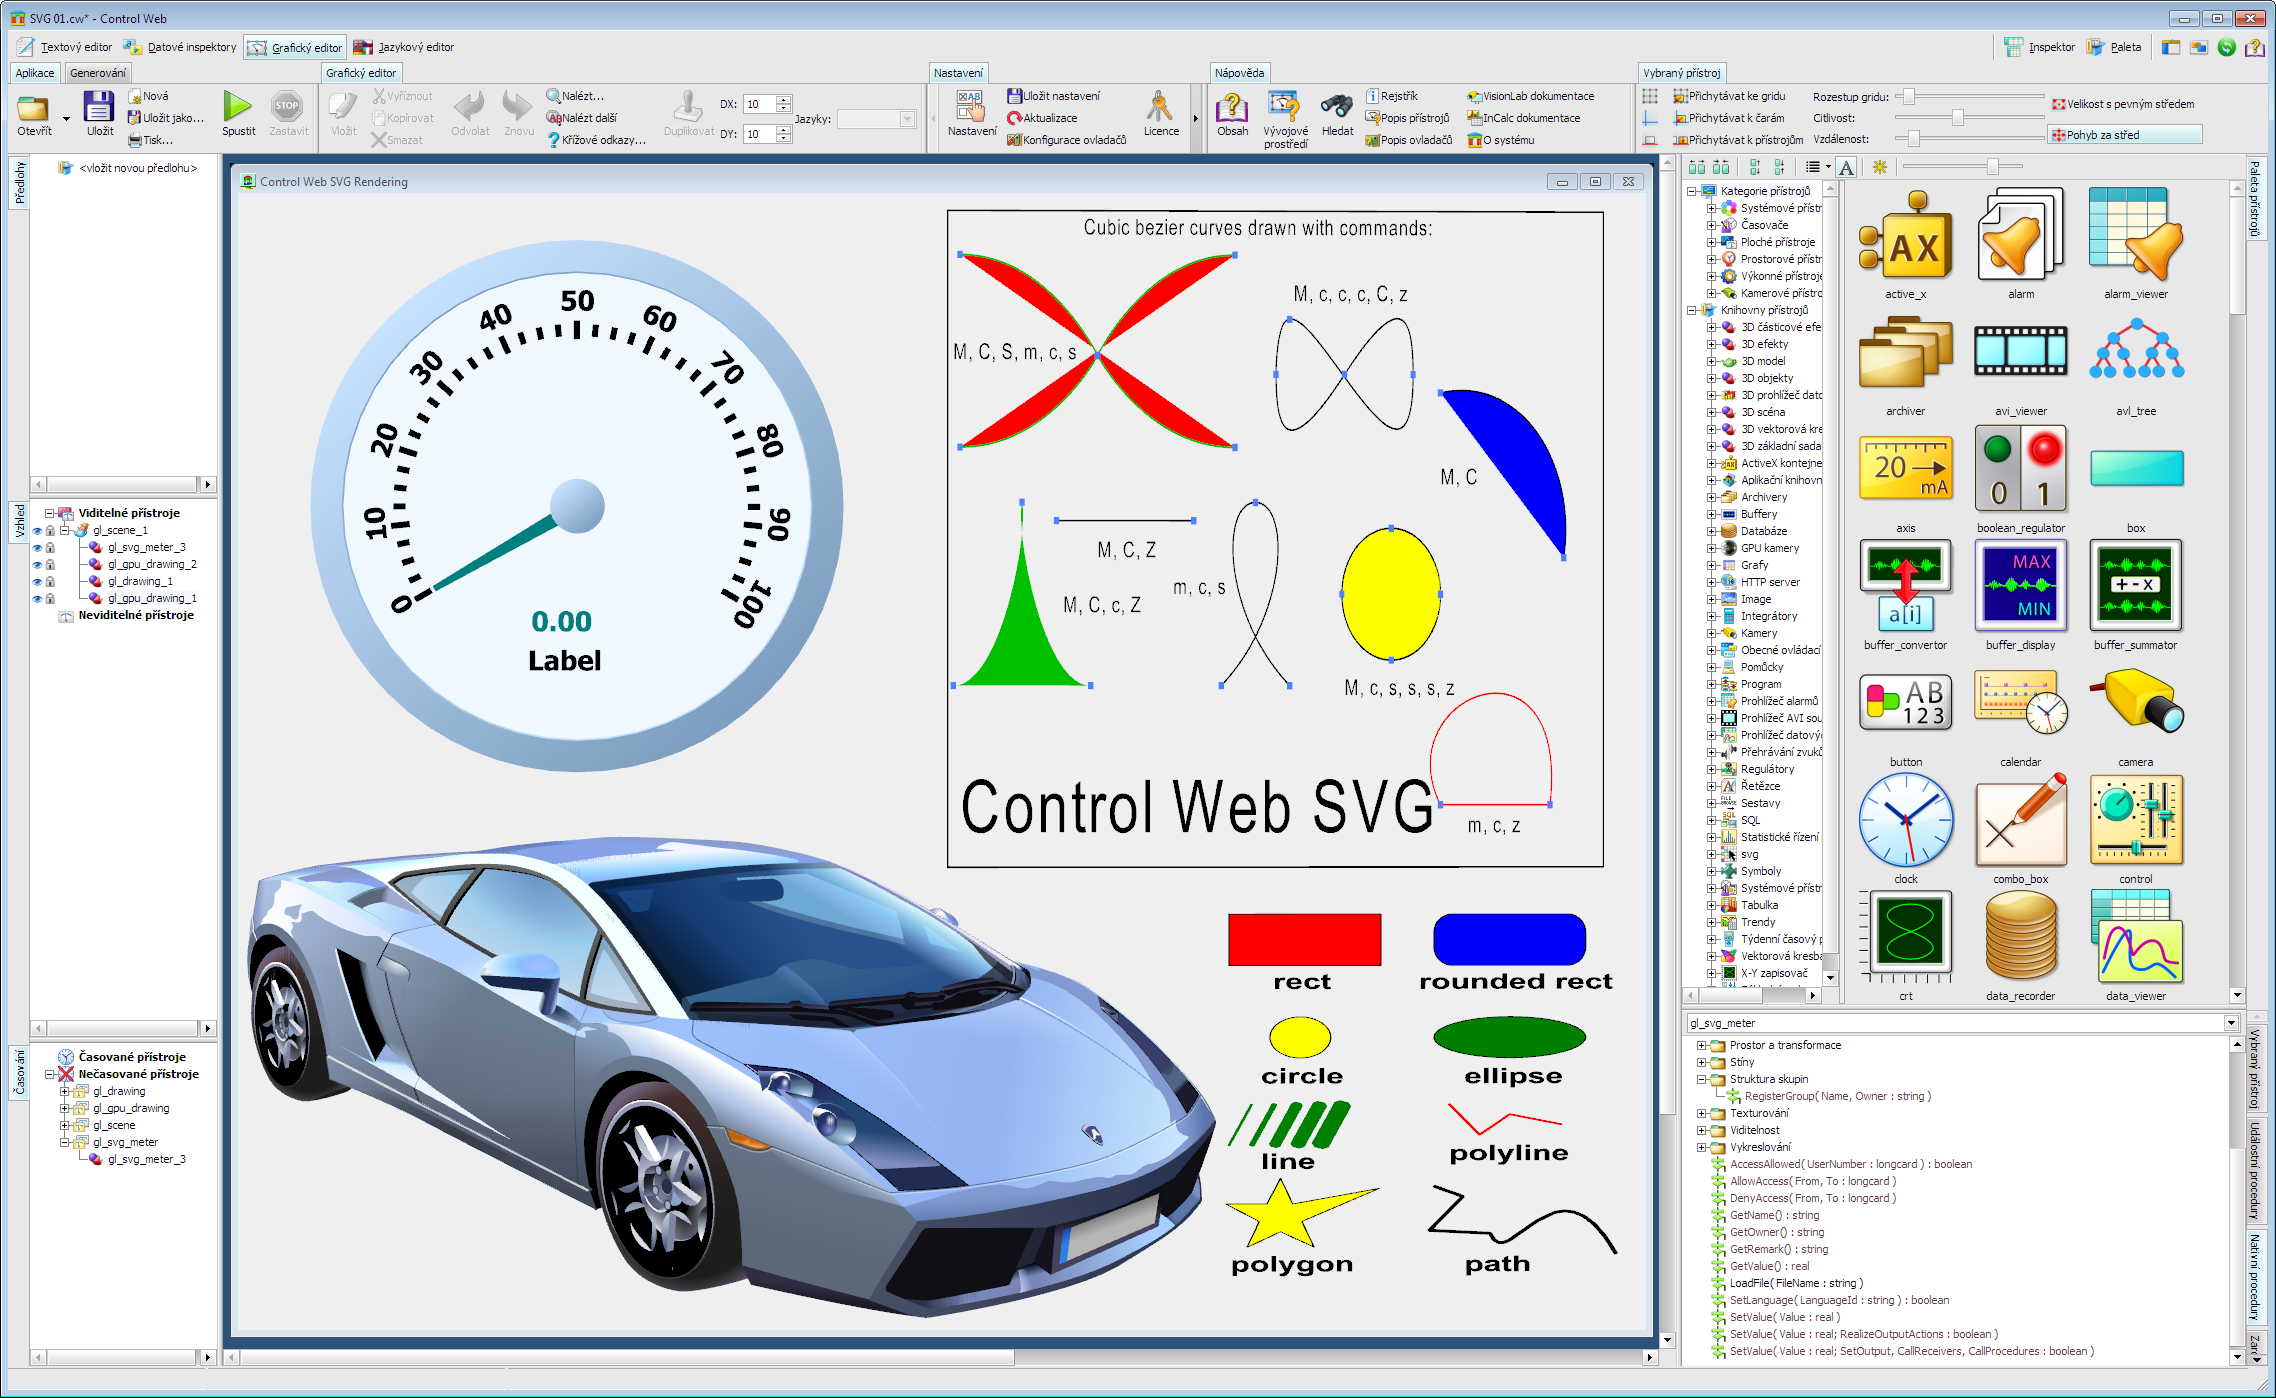Click the Uložit floppy disk icon
Viewport: 2276px width, 1398px height.
click(x=99, y=107)
